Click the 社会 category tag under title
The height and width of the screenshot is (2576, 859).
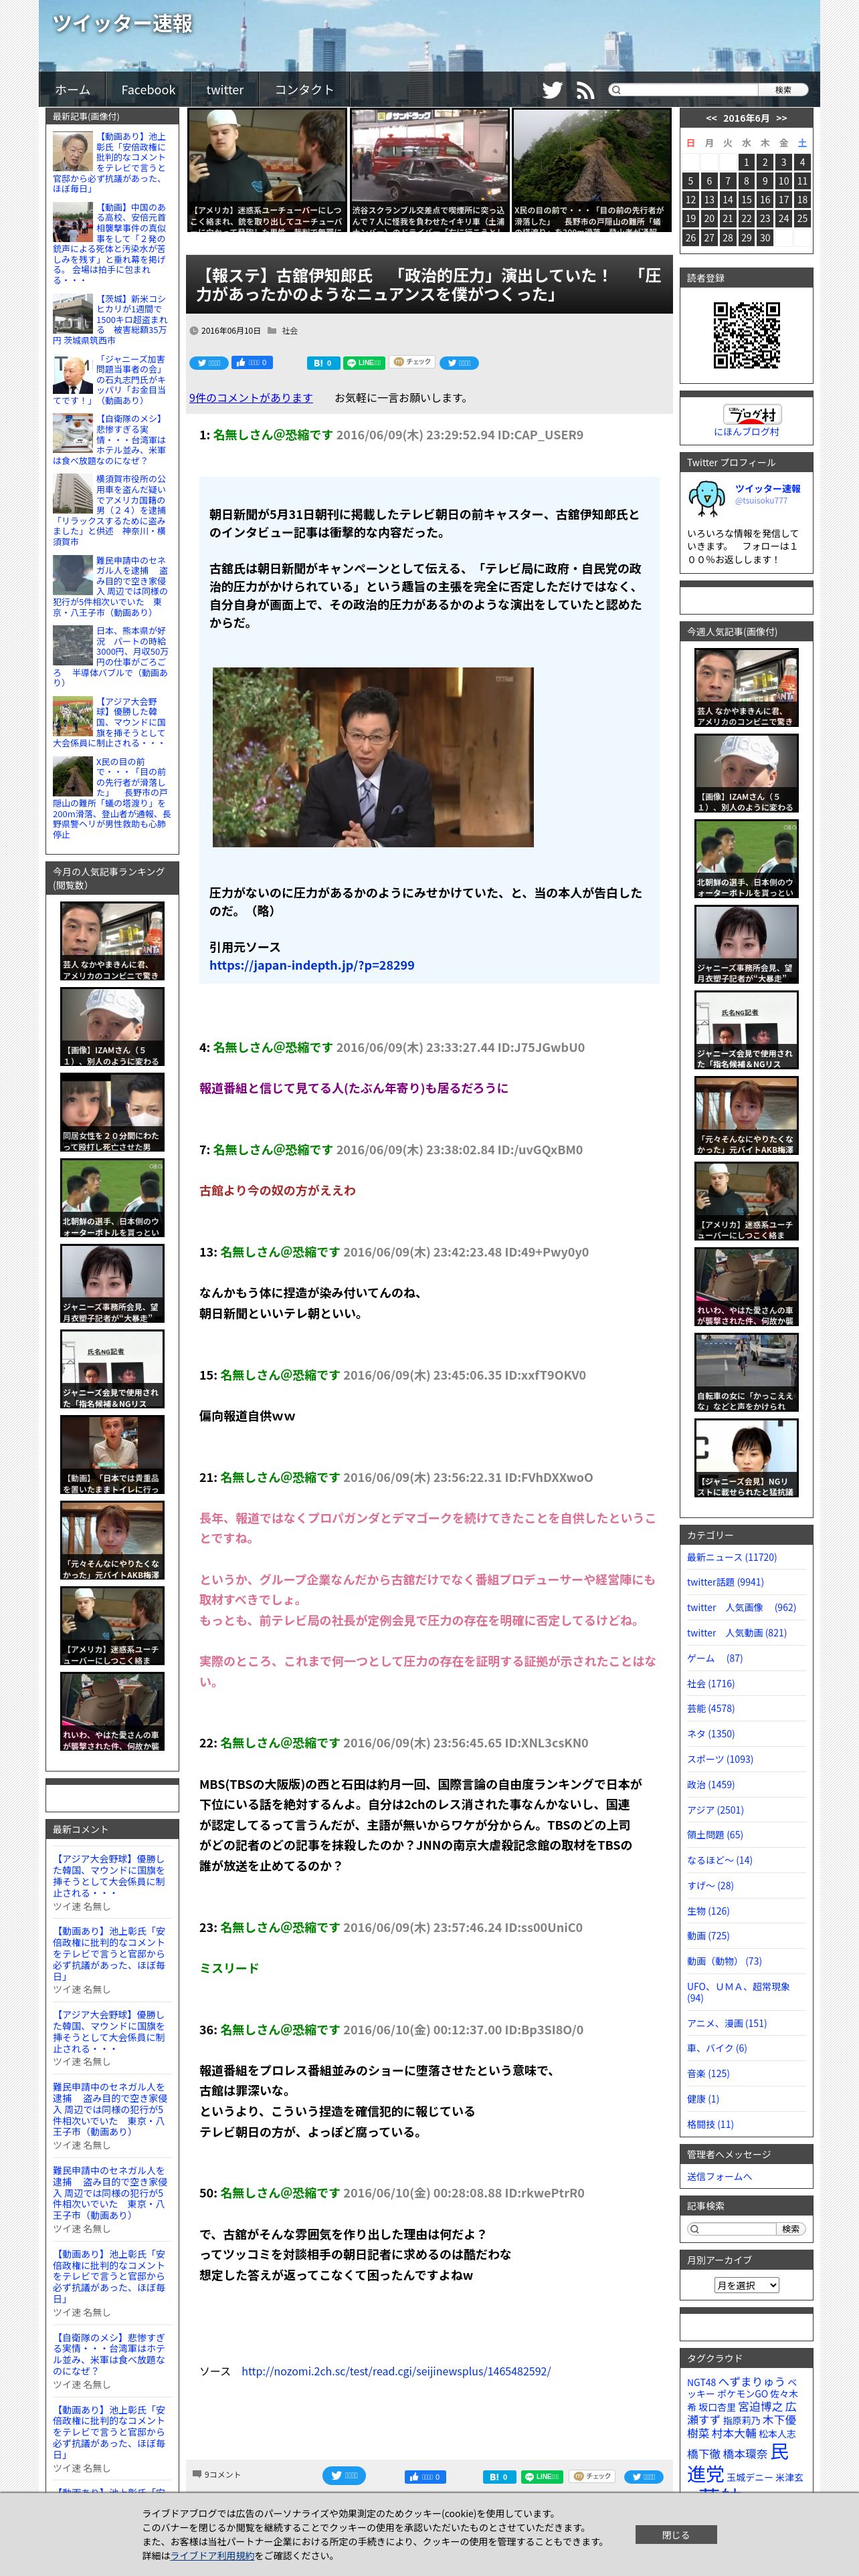tap(290, 331)
